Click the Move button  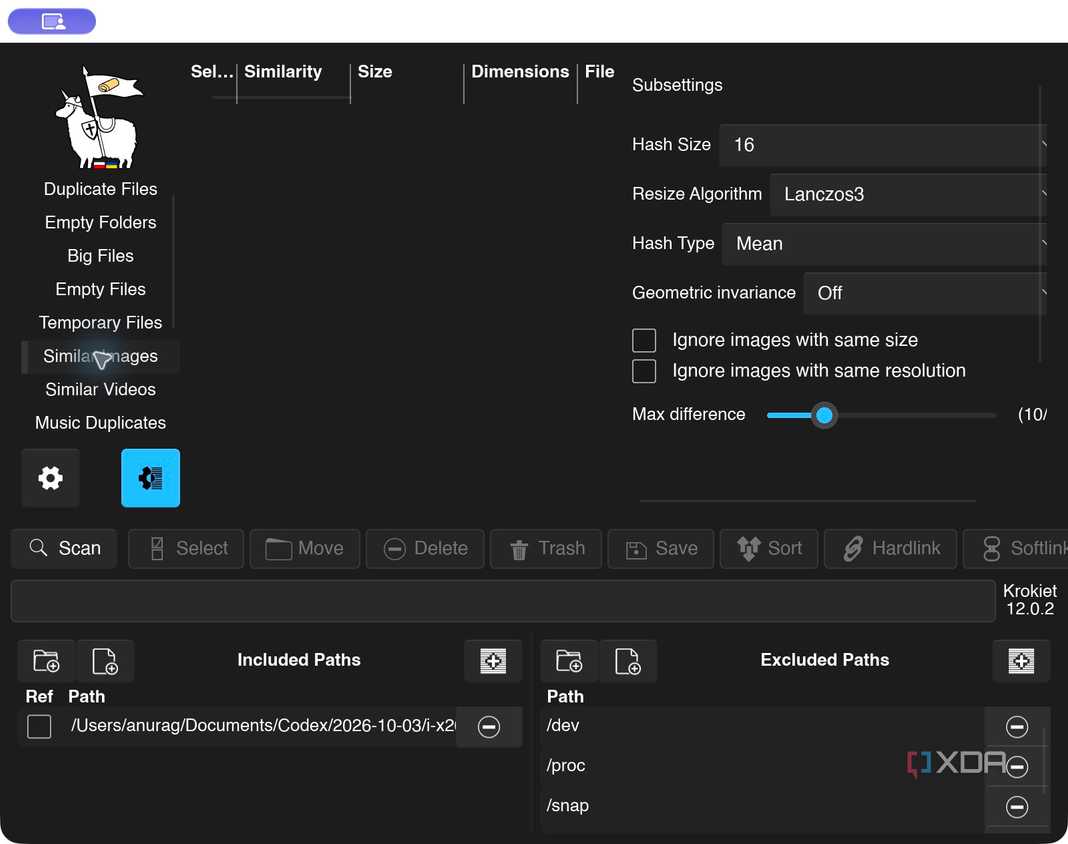(x=304, y=548)
